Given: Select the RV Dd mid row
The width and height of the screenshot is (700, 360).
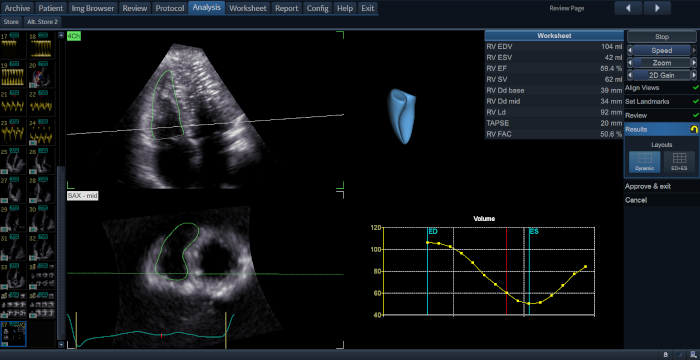Looking at the screenshot, I should pos(554,101).
